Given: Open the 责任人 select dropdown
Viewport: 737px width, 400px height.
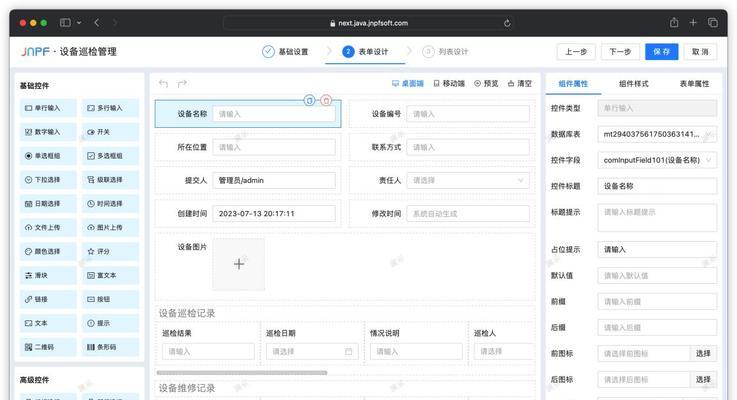Looking at the screenshot, I should [x=468, y=180].
